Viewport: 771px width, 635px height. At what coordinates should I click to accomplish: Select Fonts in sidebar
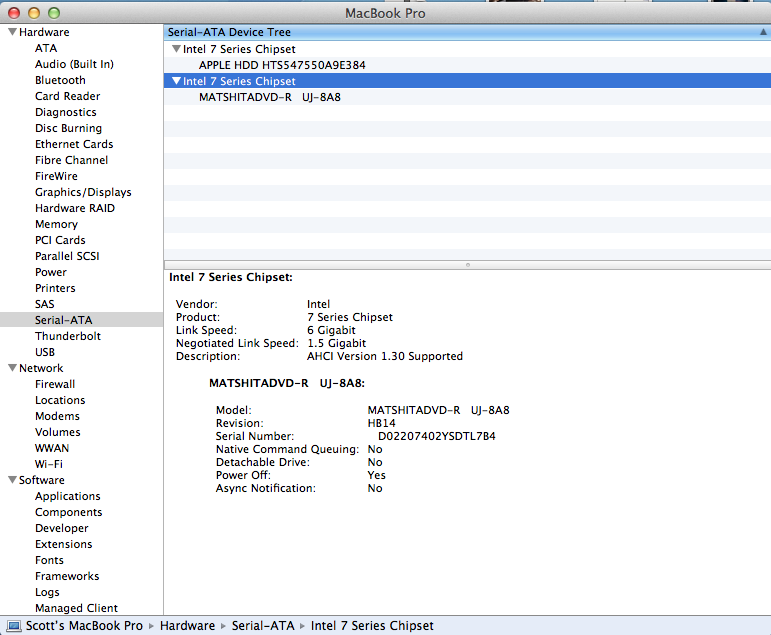[49, 560]
